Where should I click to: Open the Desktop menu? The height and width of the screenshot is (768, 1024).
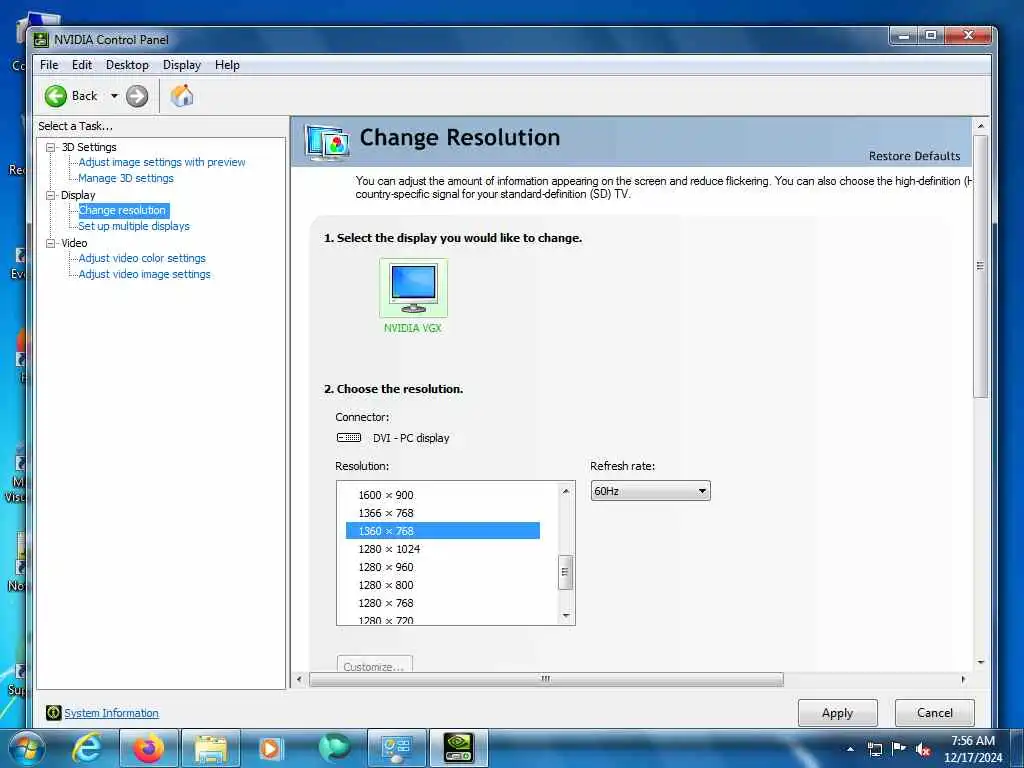click(x=127, y=65)
